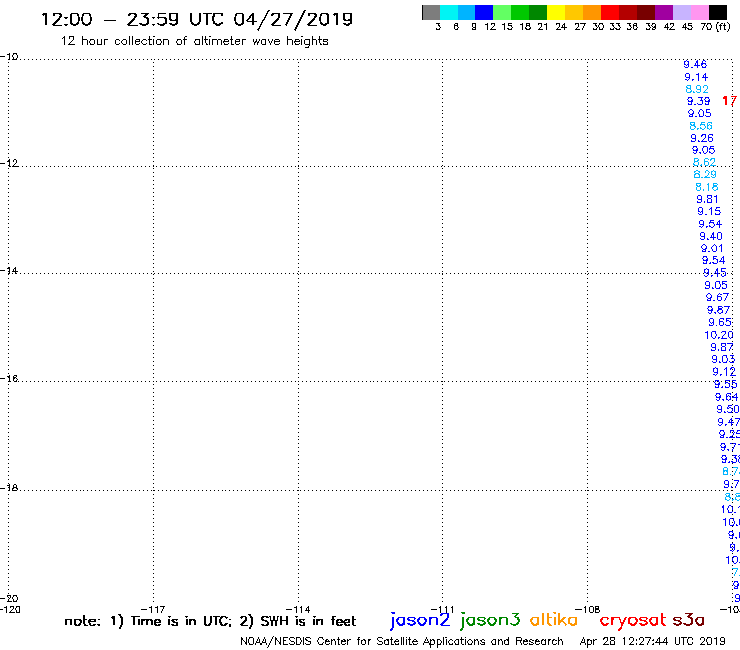The image size is (740, 650).
Task: Click the longitude label -117
Action: (x=153, y=609)
